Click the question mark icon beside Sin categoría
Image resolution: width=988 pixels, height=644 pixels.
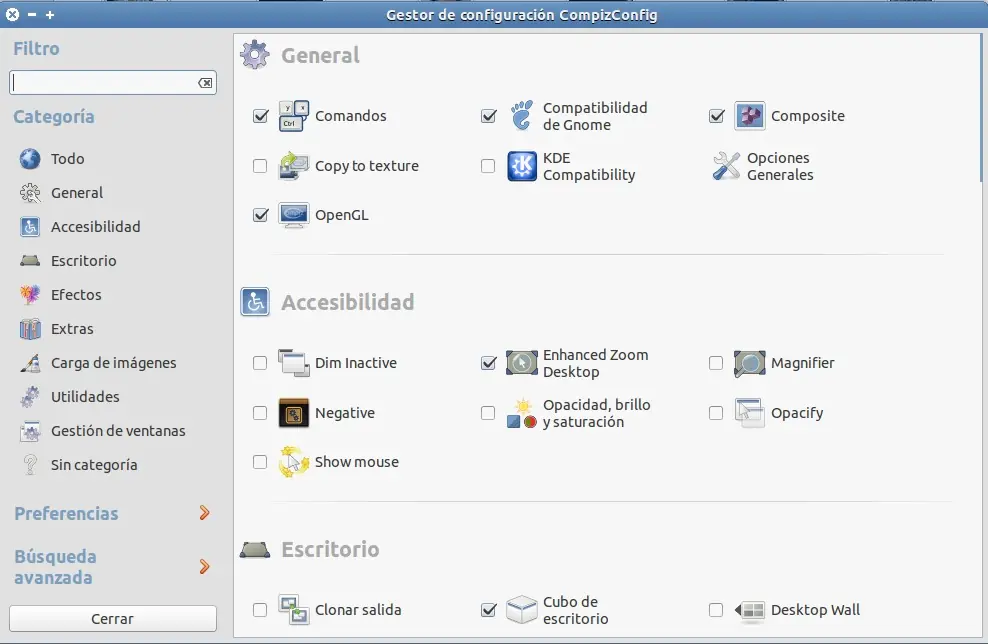(30, 465)
